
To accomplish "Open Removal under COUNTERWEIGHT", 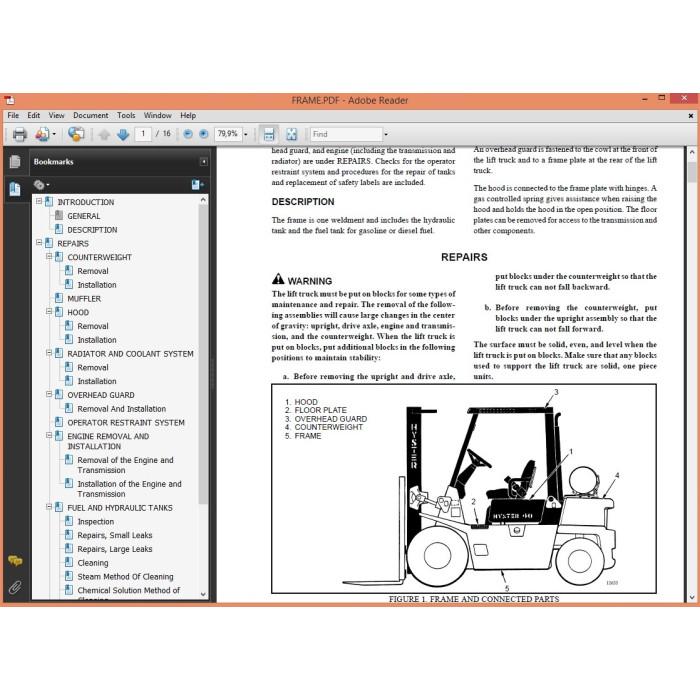I will [x=93, y=271].
